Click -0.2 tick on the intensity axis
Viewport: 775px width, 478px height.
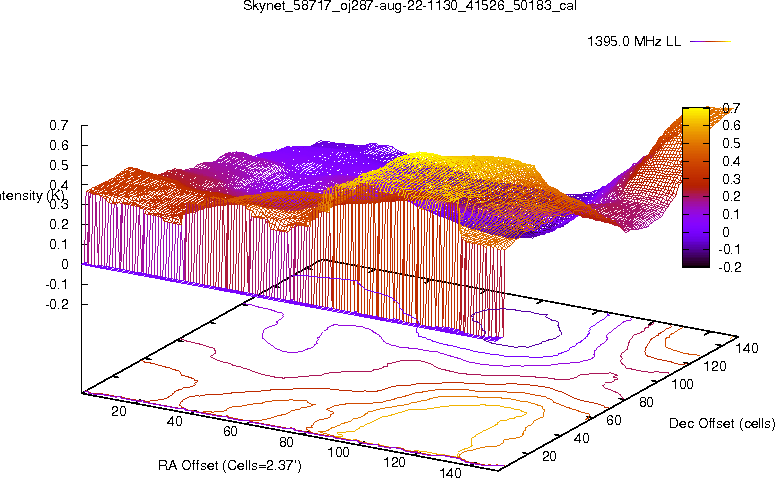tap(57, 304)
